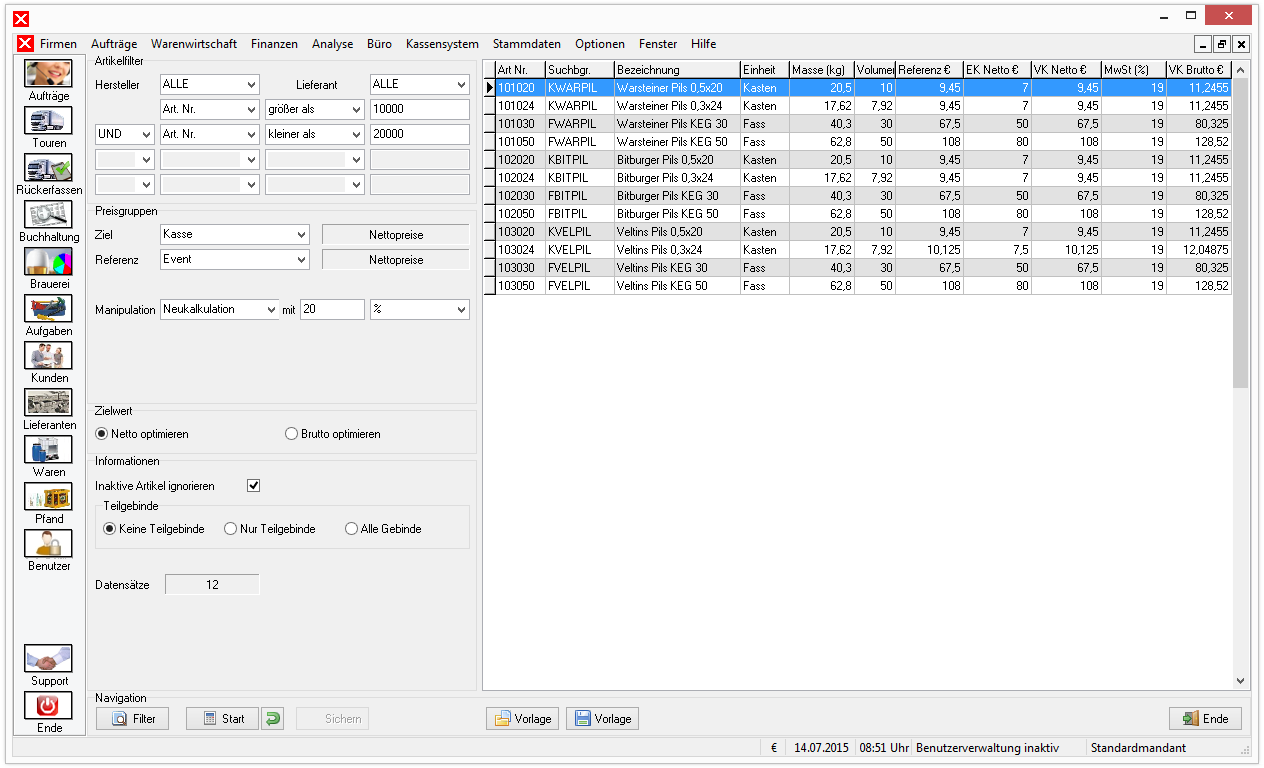Click the VK Brutto € column header
1264x768 pixels.
pyautogui.click(x=1199, y=70)
